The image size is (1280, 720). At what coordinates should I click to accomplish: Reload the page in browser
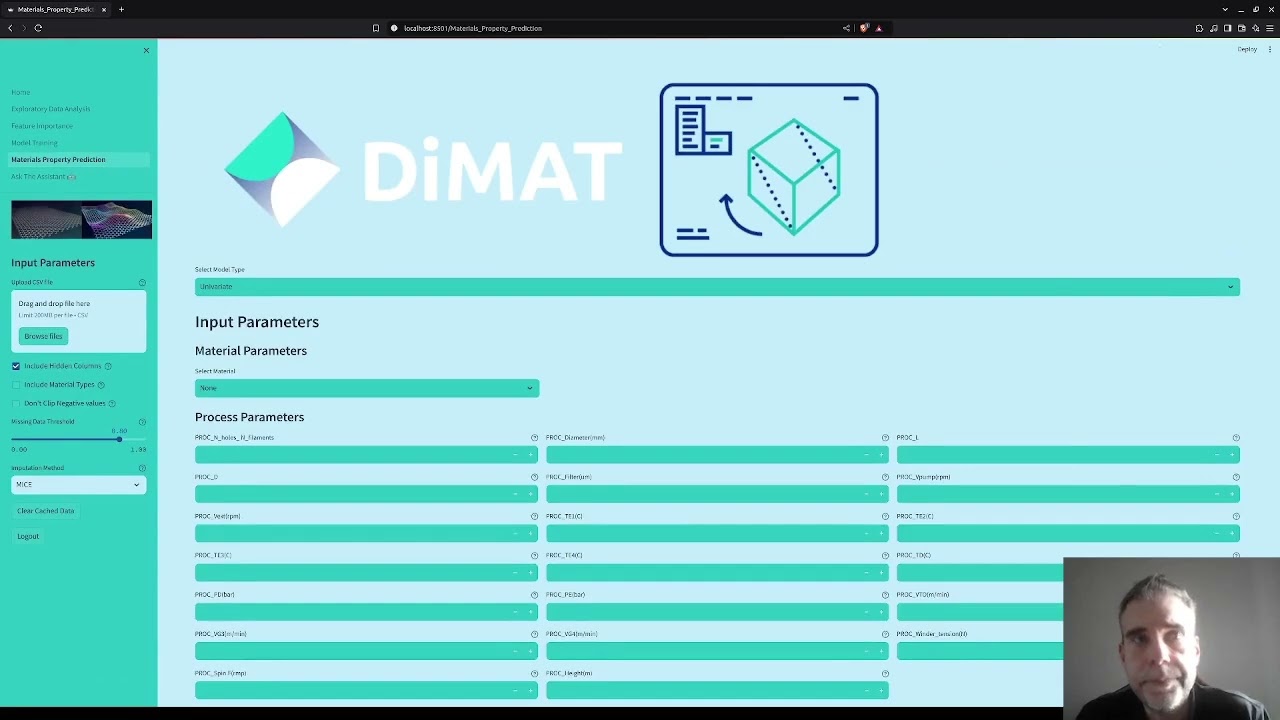pos(38,28)
